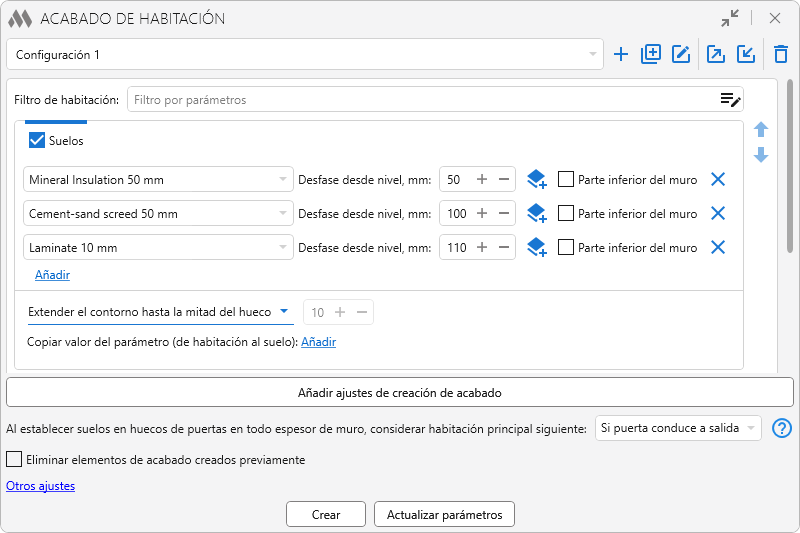Click the Crear button
Screen dimensions: 800x533
pyautogui.click(x=325, y=515)
